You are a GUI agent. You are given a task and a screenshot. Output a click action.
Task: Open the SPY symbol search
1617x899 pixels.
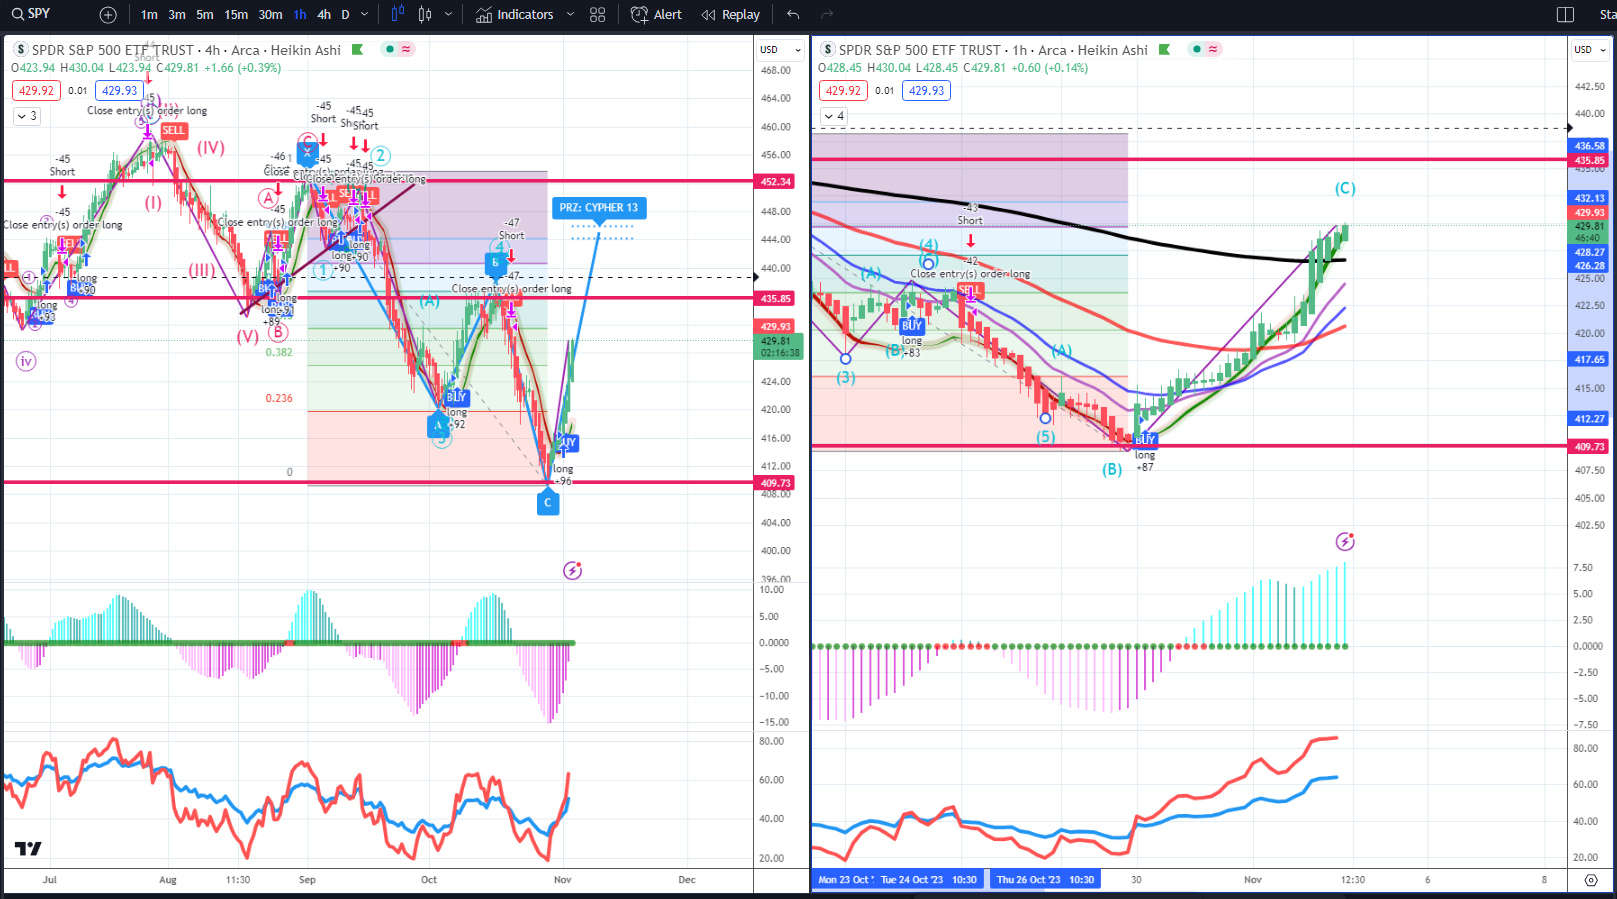pyautogui.click(x=32, y=14)
